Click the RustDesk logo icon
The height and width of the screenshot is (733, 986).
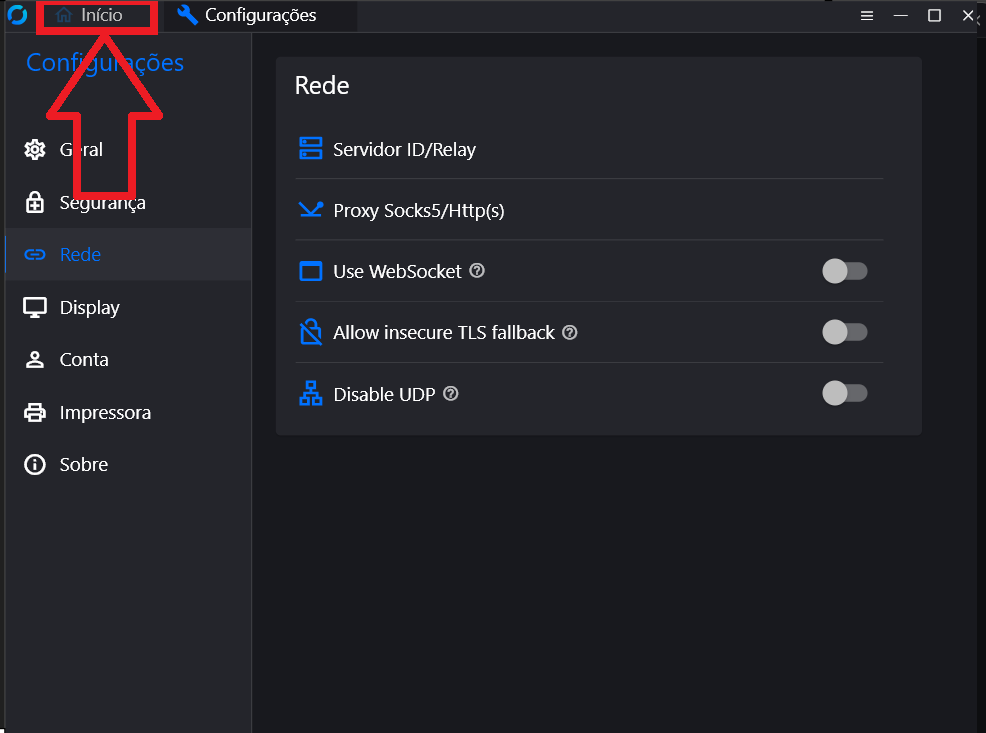16,15
